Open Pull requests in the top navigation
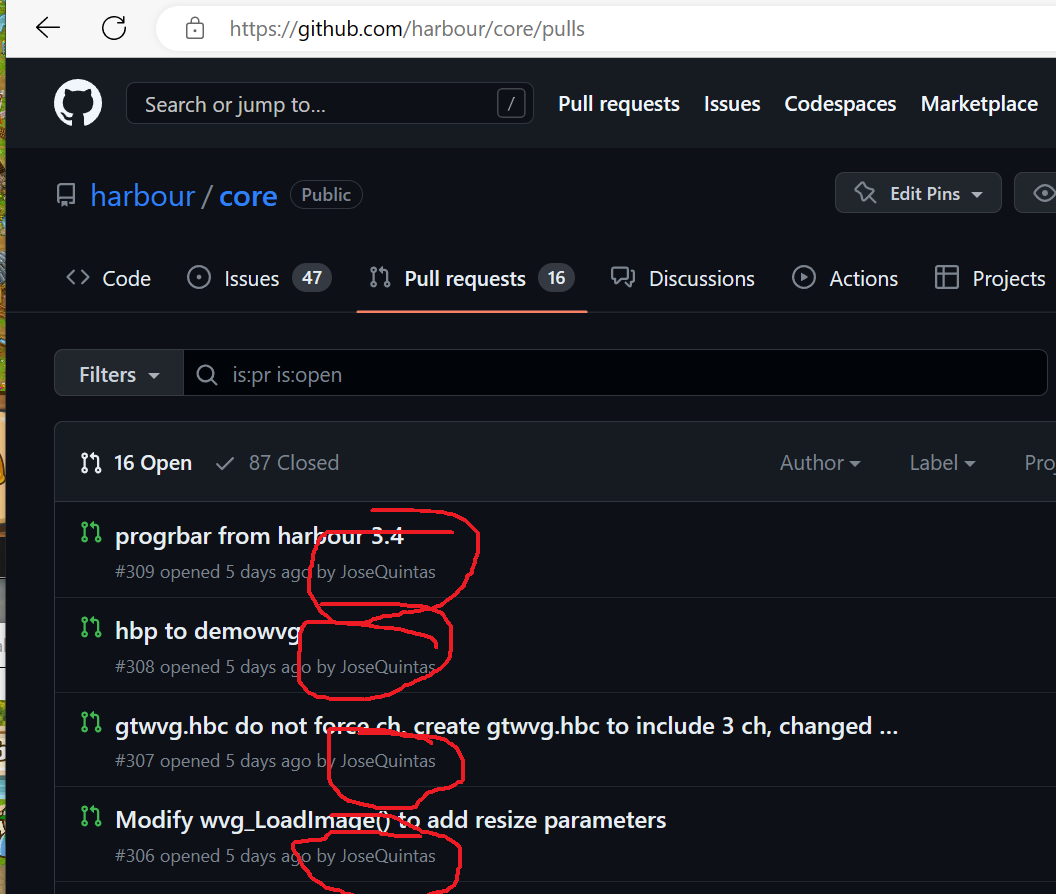This screenshot has height=894, width=1056. 618,104
